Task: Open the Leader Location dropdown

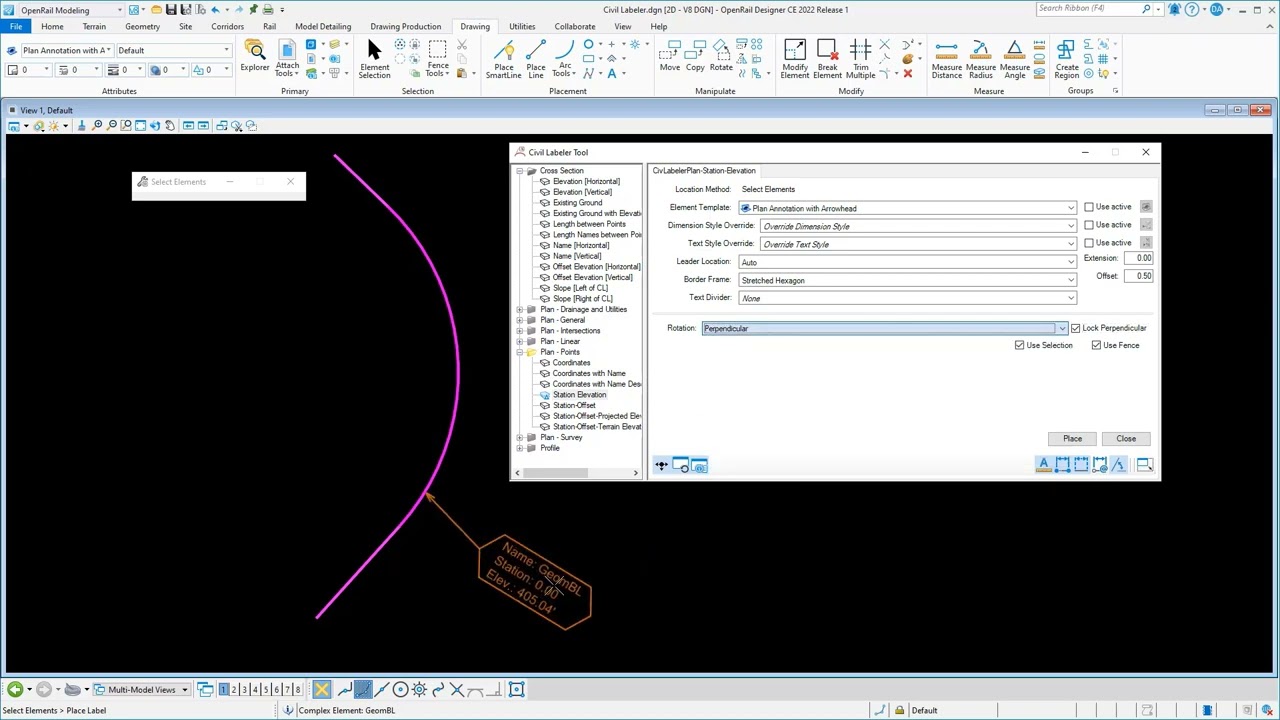Action: coord(907,262)
